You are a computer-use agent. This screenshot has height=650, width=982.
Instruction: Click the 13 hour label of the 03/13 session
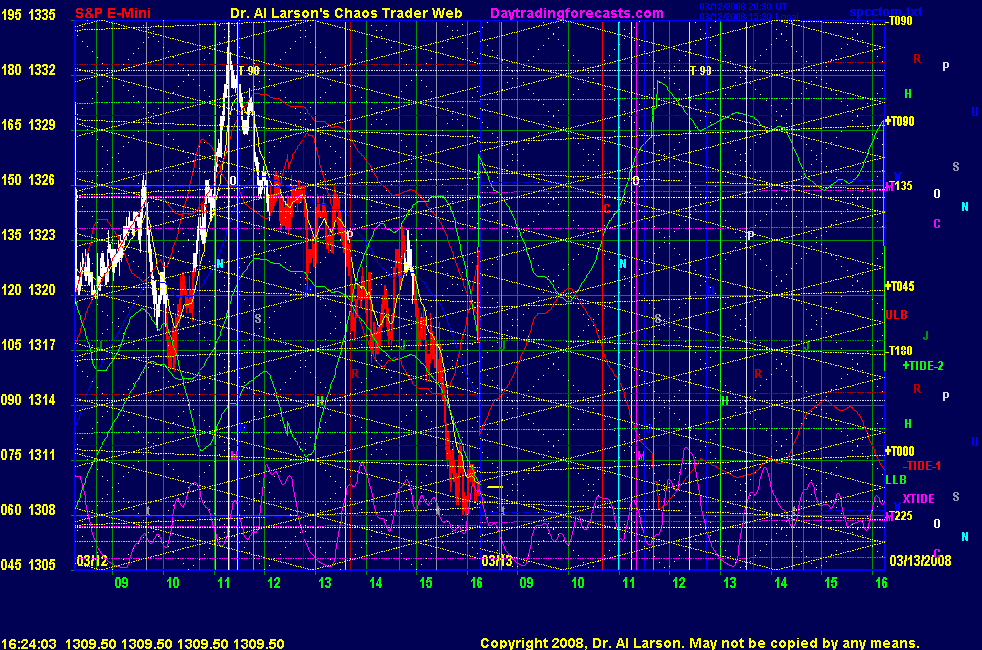(x=730, y=583)
